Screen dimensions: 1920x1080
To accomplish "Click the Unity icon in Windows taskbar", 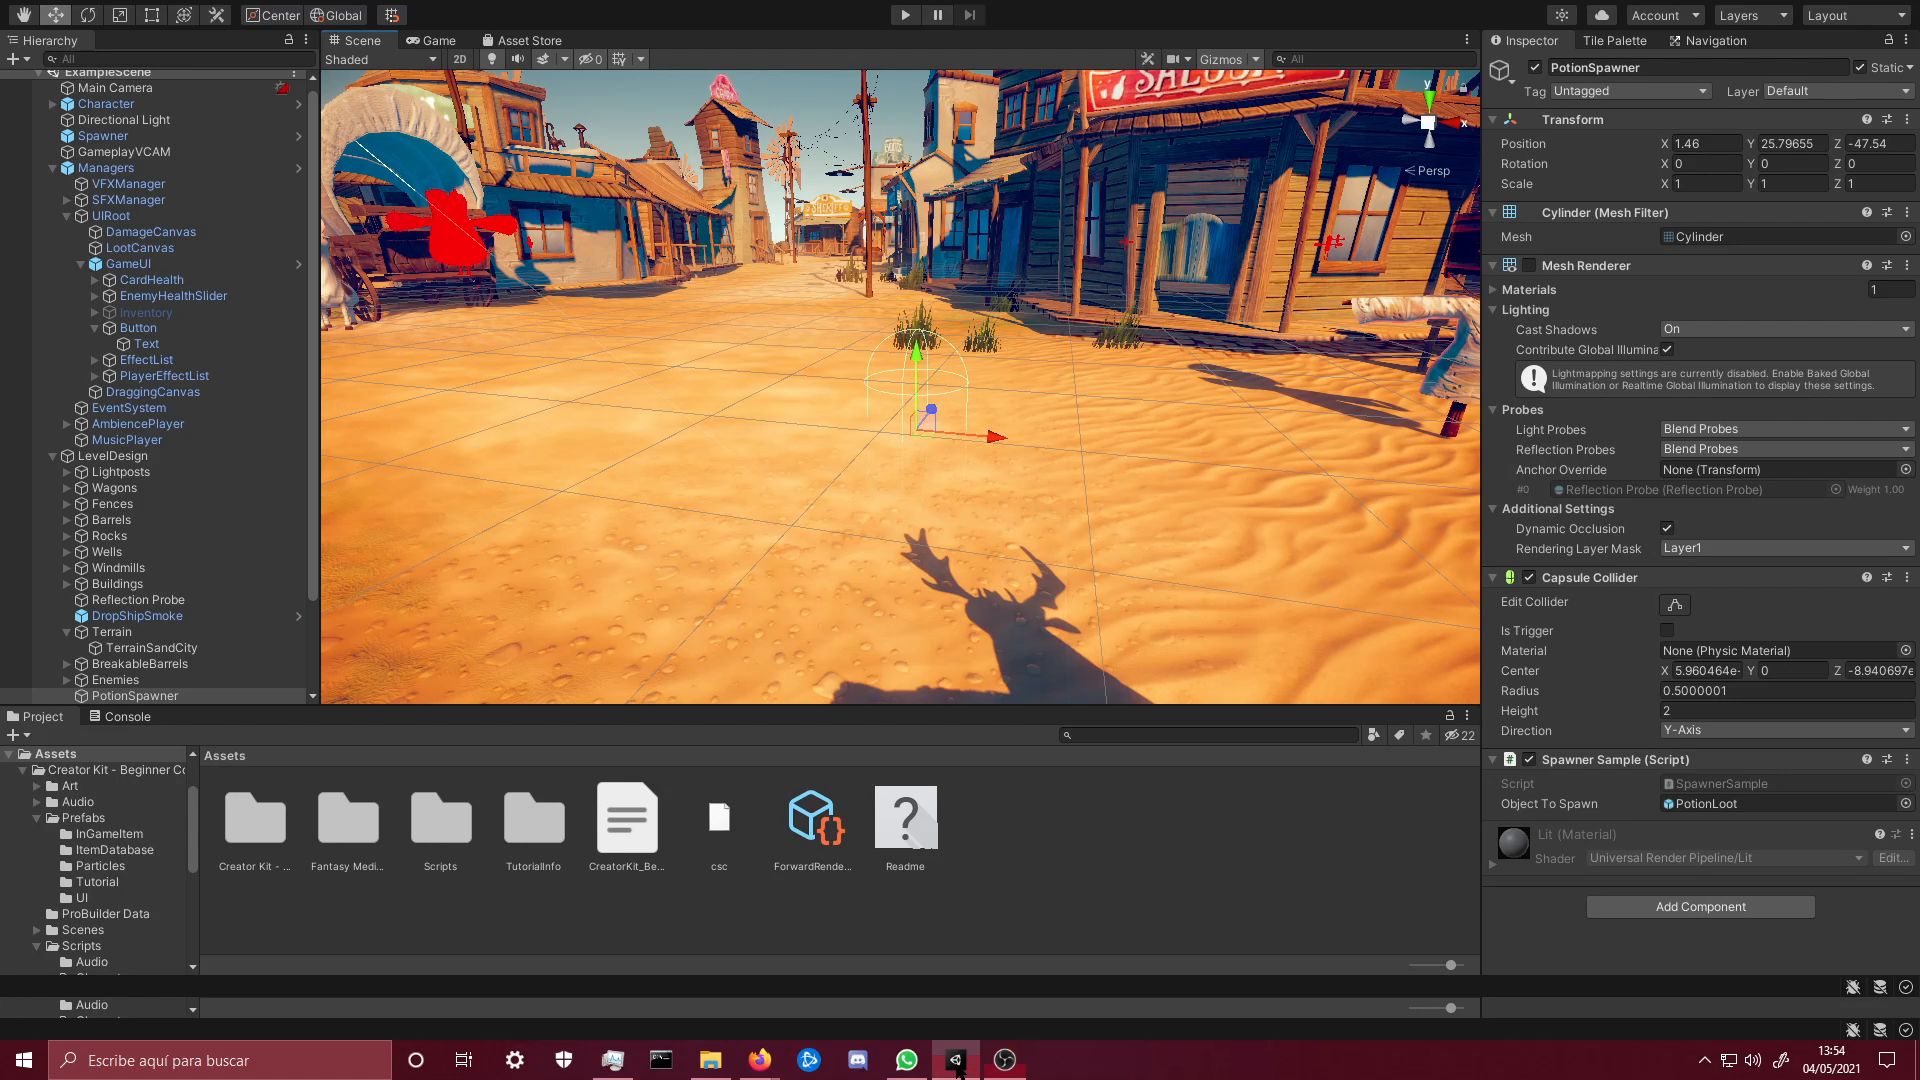I will coord(956,1059).
